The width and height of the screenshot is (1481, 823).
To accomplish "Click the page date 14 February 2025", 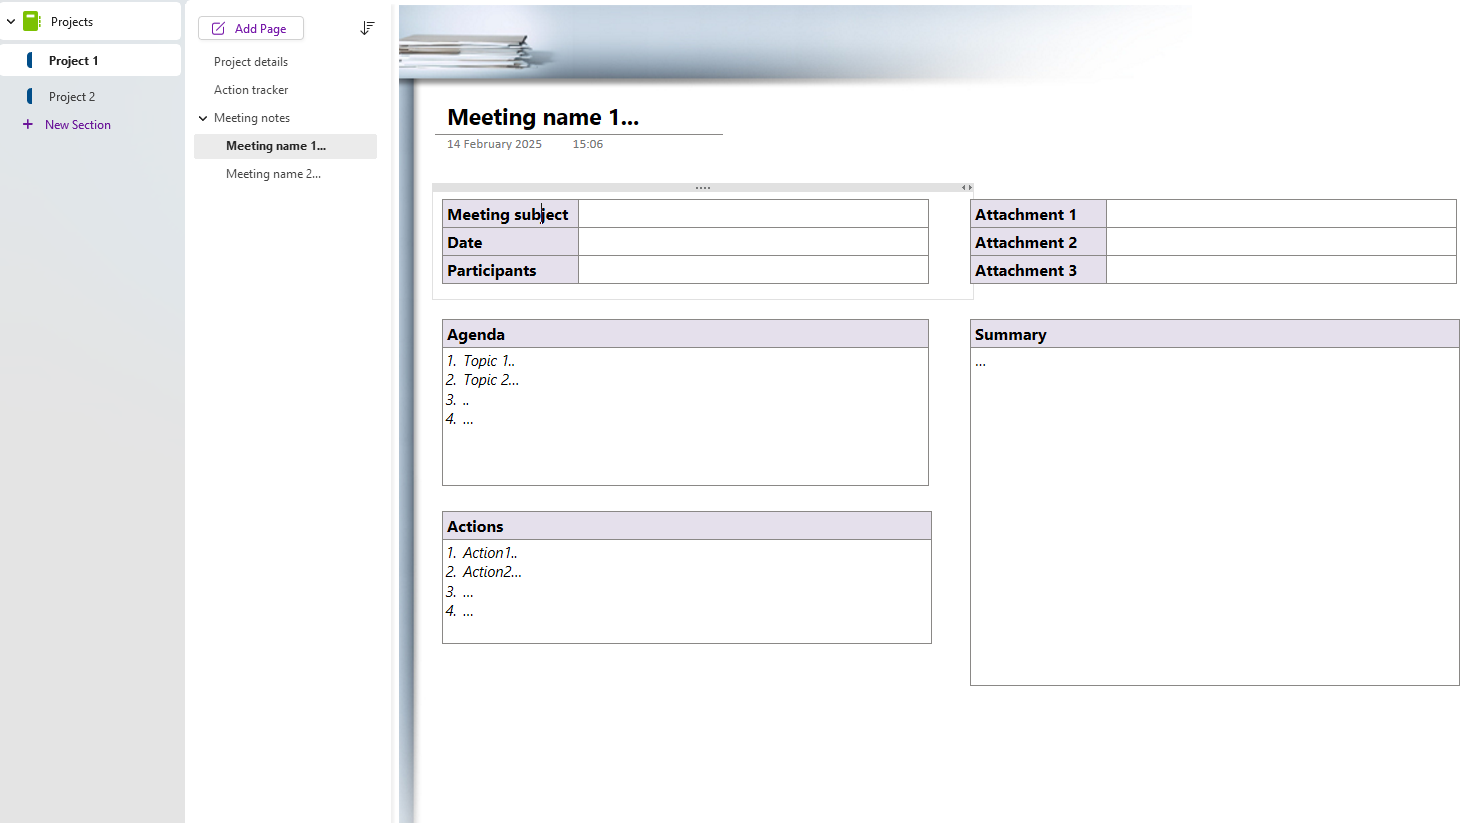I will tap(494, 145).
